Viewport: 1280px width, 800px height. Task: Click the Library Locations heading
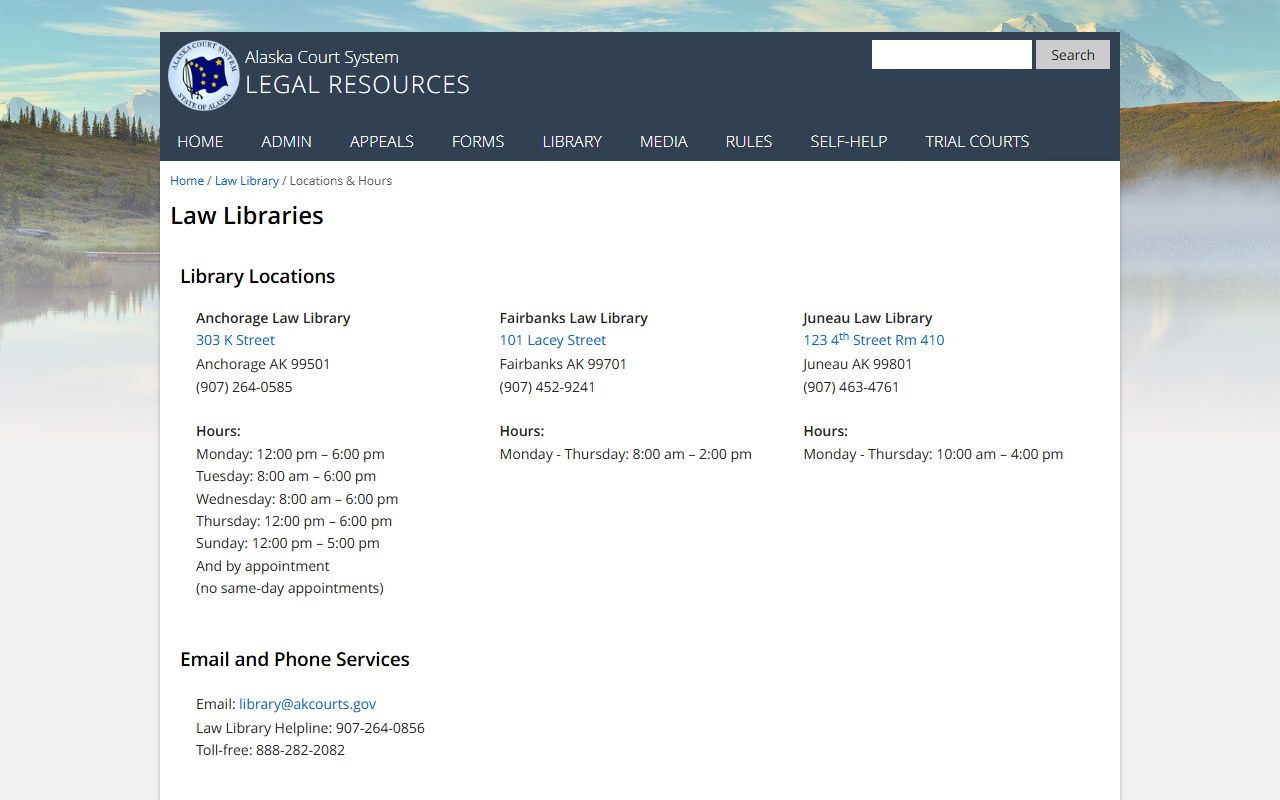coord(258,276)
